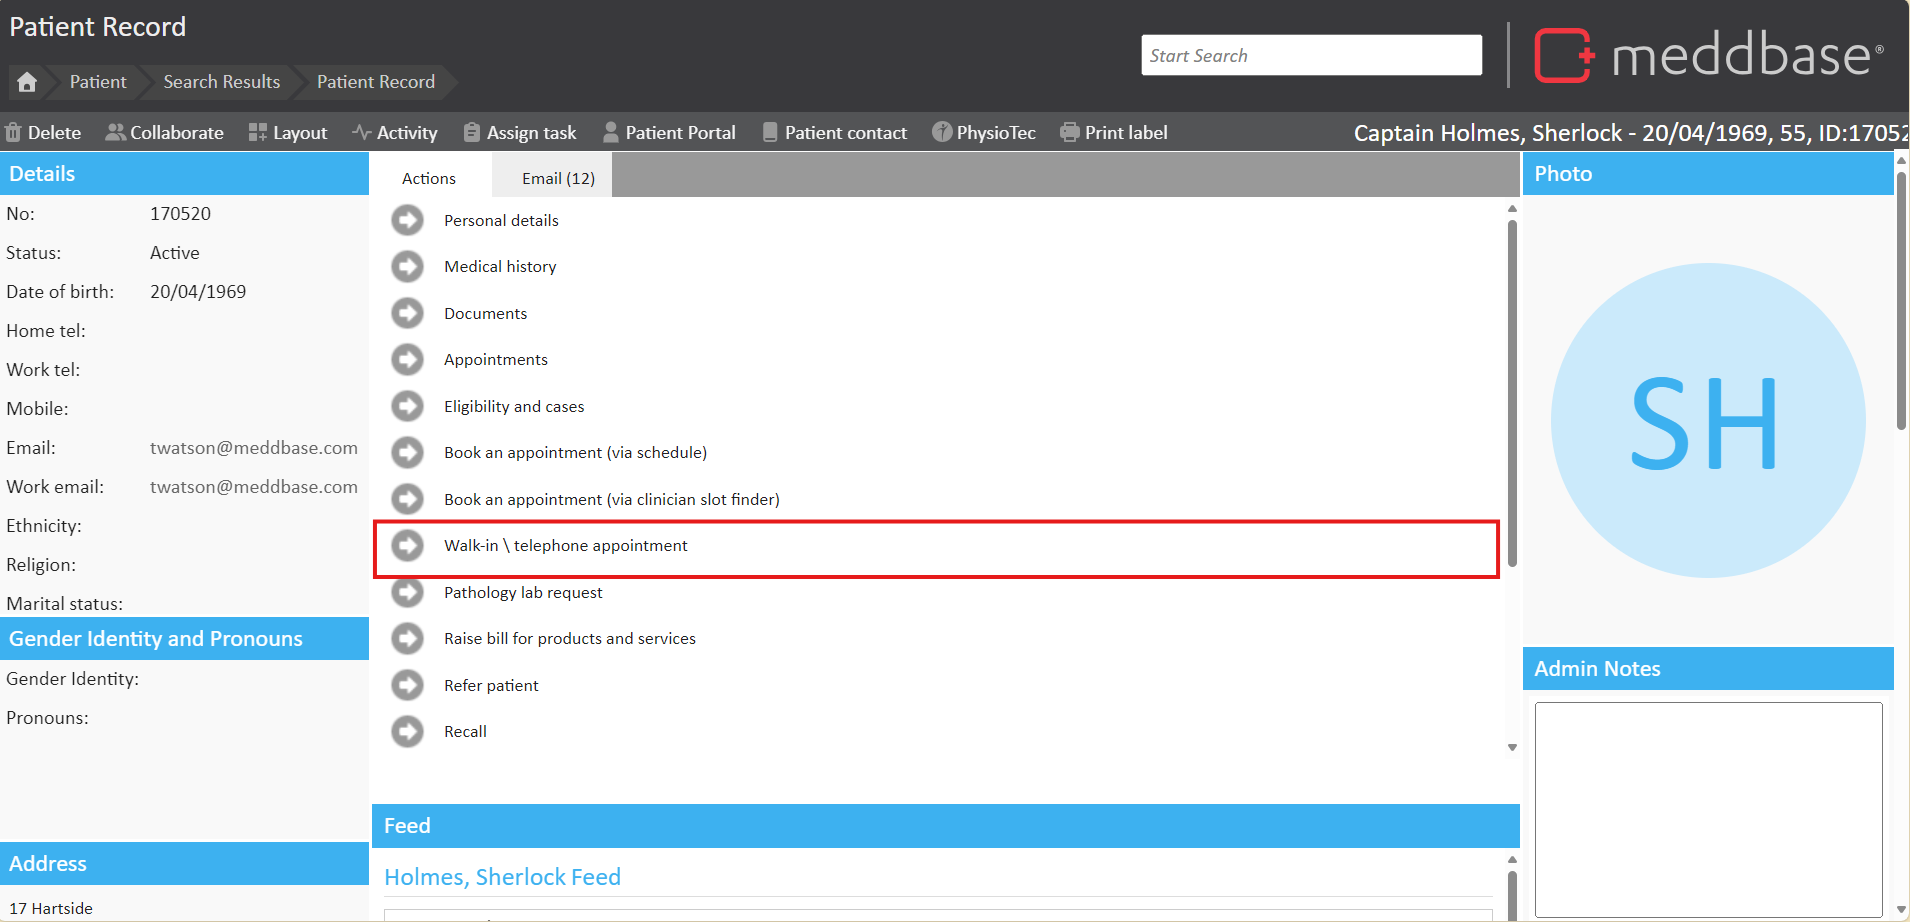Go to Search Results breadcrumb
Screen dimensions: 1910x922
click(222, 82)
